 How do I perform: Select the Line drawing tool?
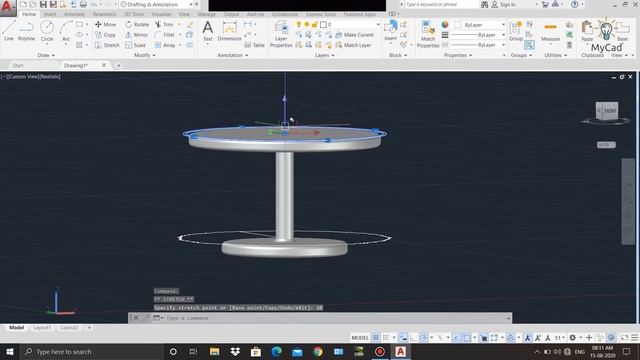tap(9, 31)
